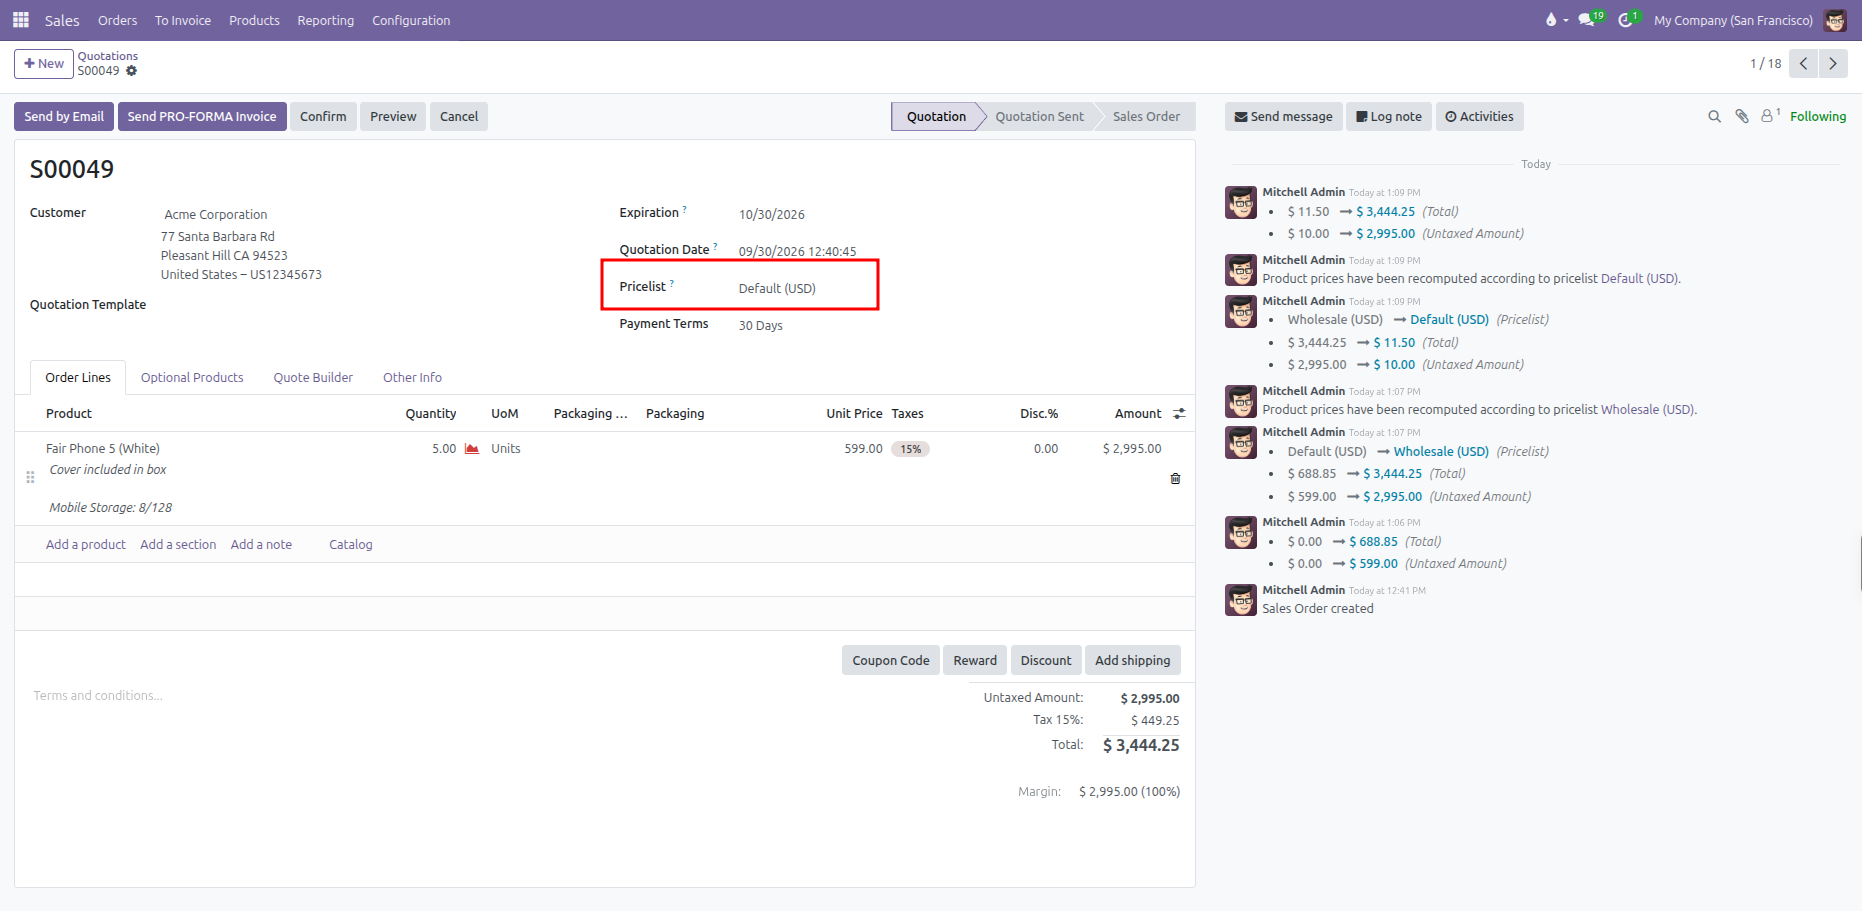Screen dimensions: 1862x911
Task: Switch to the Optional Products tab
Action: tap(192, 378)
